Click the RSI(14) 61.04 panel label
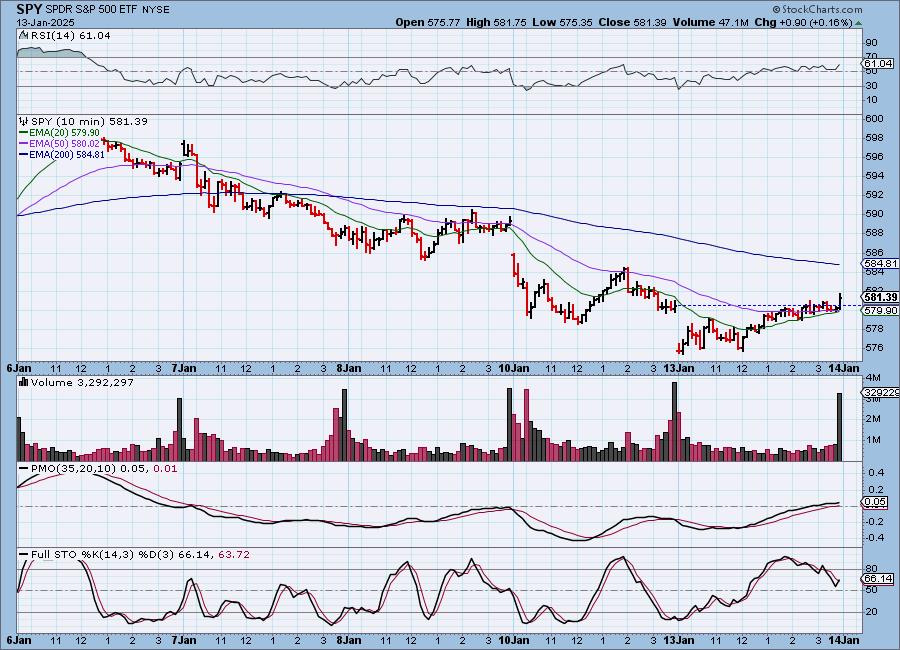The height and width of the screenshot is (650, 900). pos(71,35)
